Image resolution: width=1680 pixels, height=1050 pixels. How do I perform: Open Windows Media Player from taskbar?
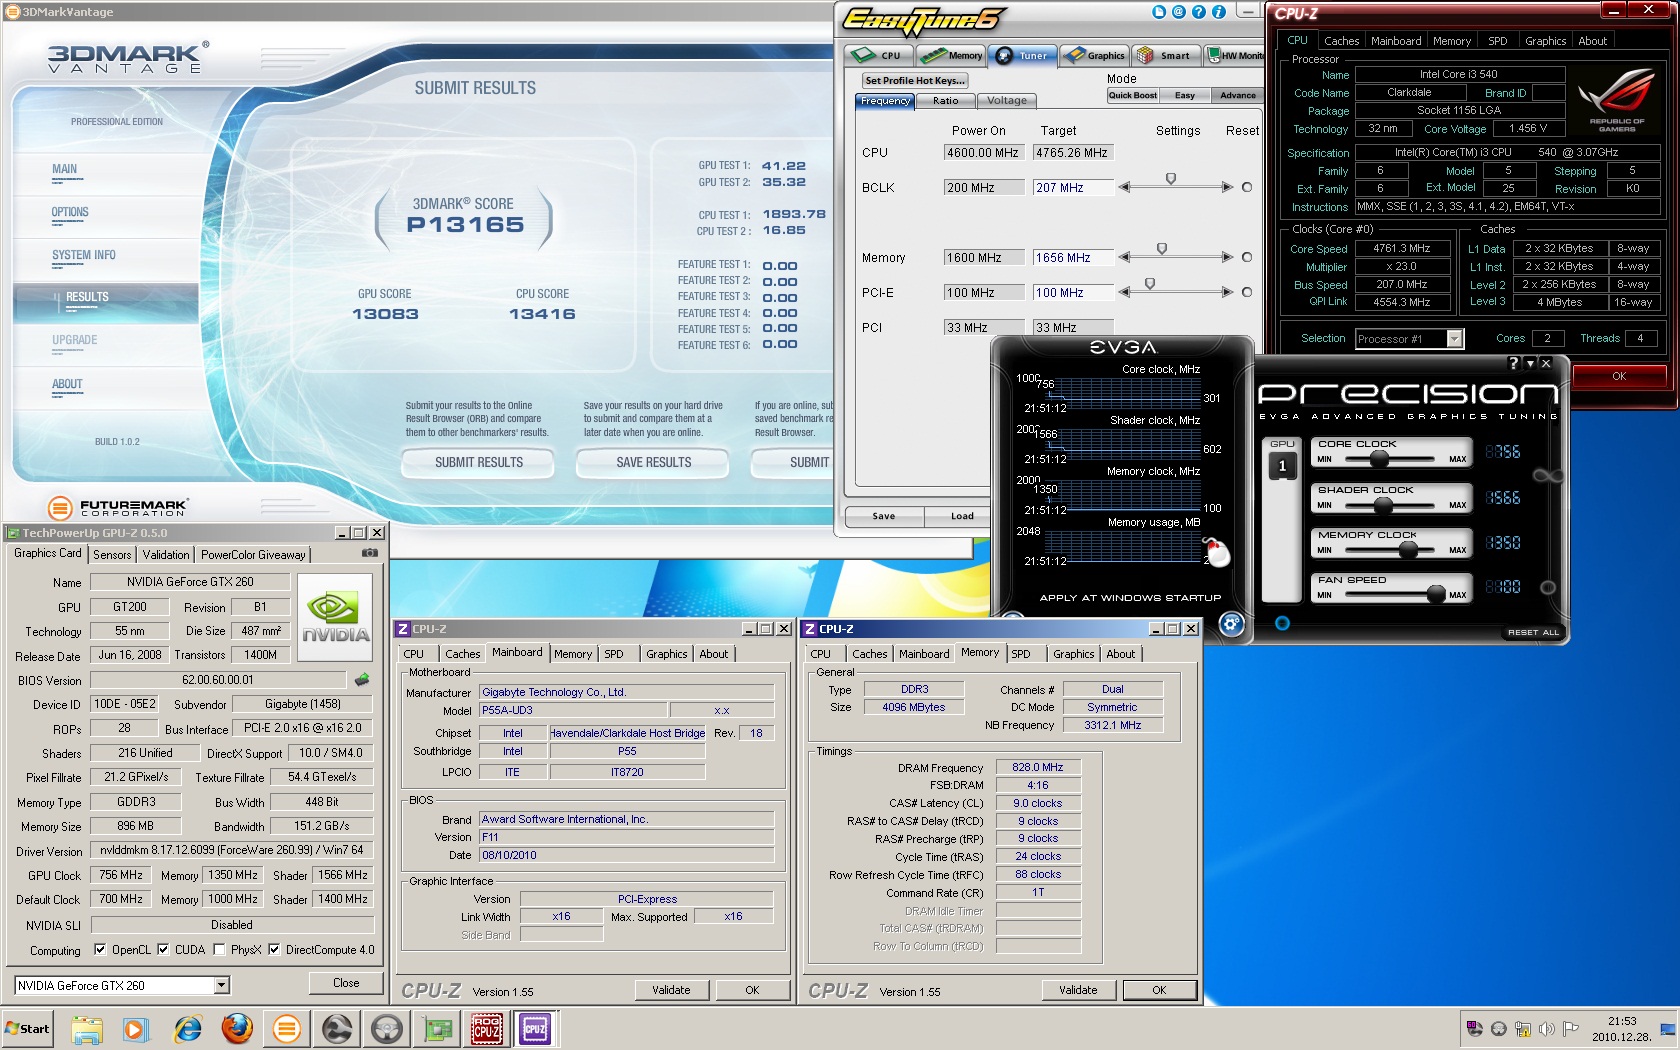pos(136,1028)
